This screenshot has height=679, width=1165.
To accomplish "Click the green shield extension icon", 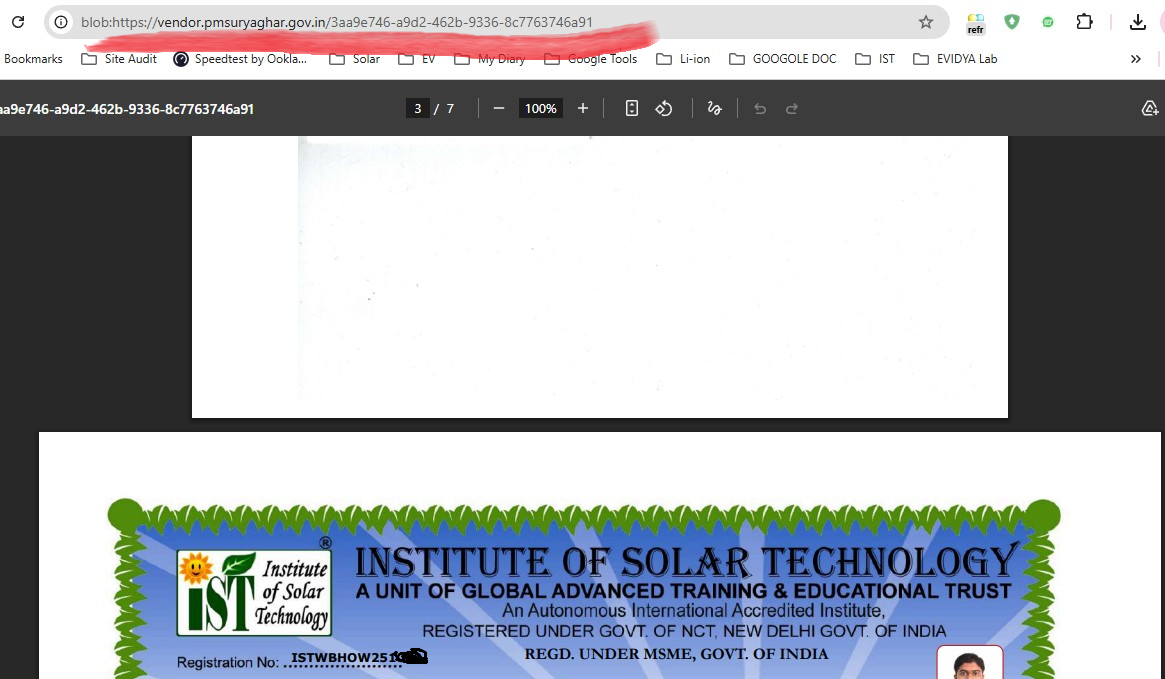I will click(x=1012, y=22).
